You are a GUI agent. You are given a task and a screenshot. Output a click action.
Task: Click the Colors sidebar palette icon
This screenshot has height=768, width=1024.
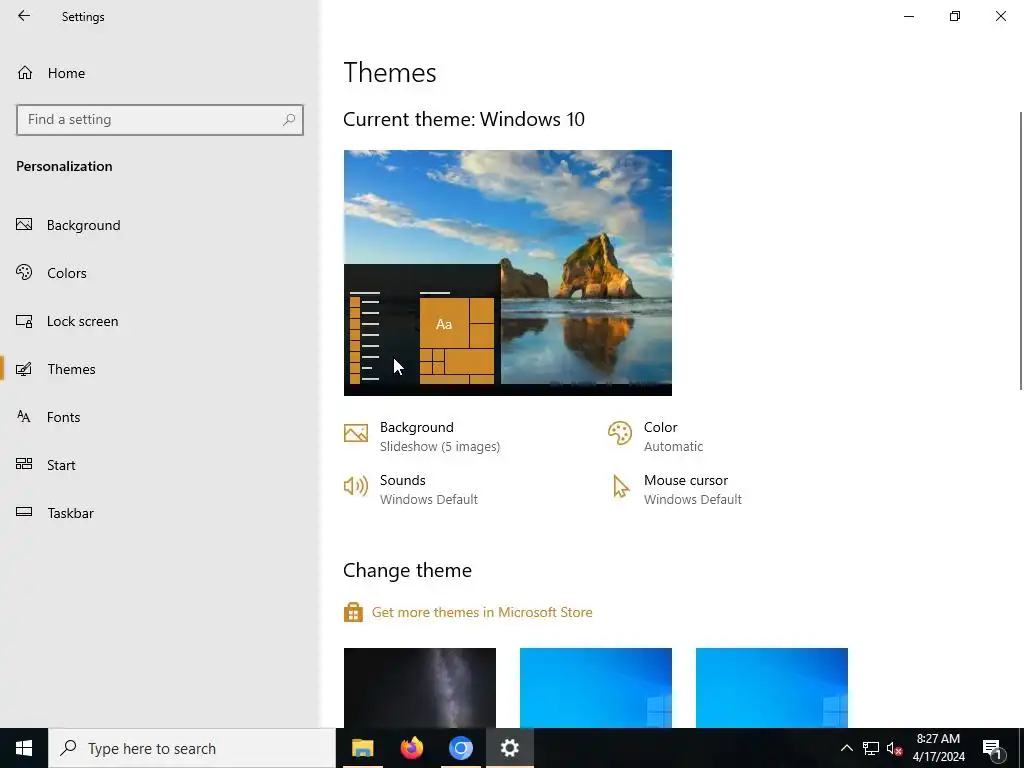tap(24, 272)
